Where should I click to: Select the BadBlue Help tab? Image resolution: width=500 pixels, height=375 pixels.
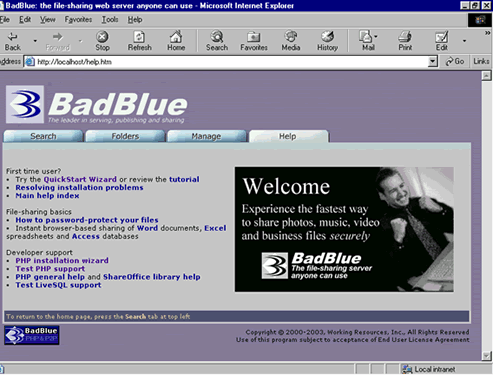288,136
